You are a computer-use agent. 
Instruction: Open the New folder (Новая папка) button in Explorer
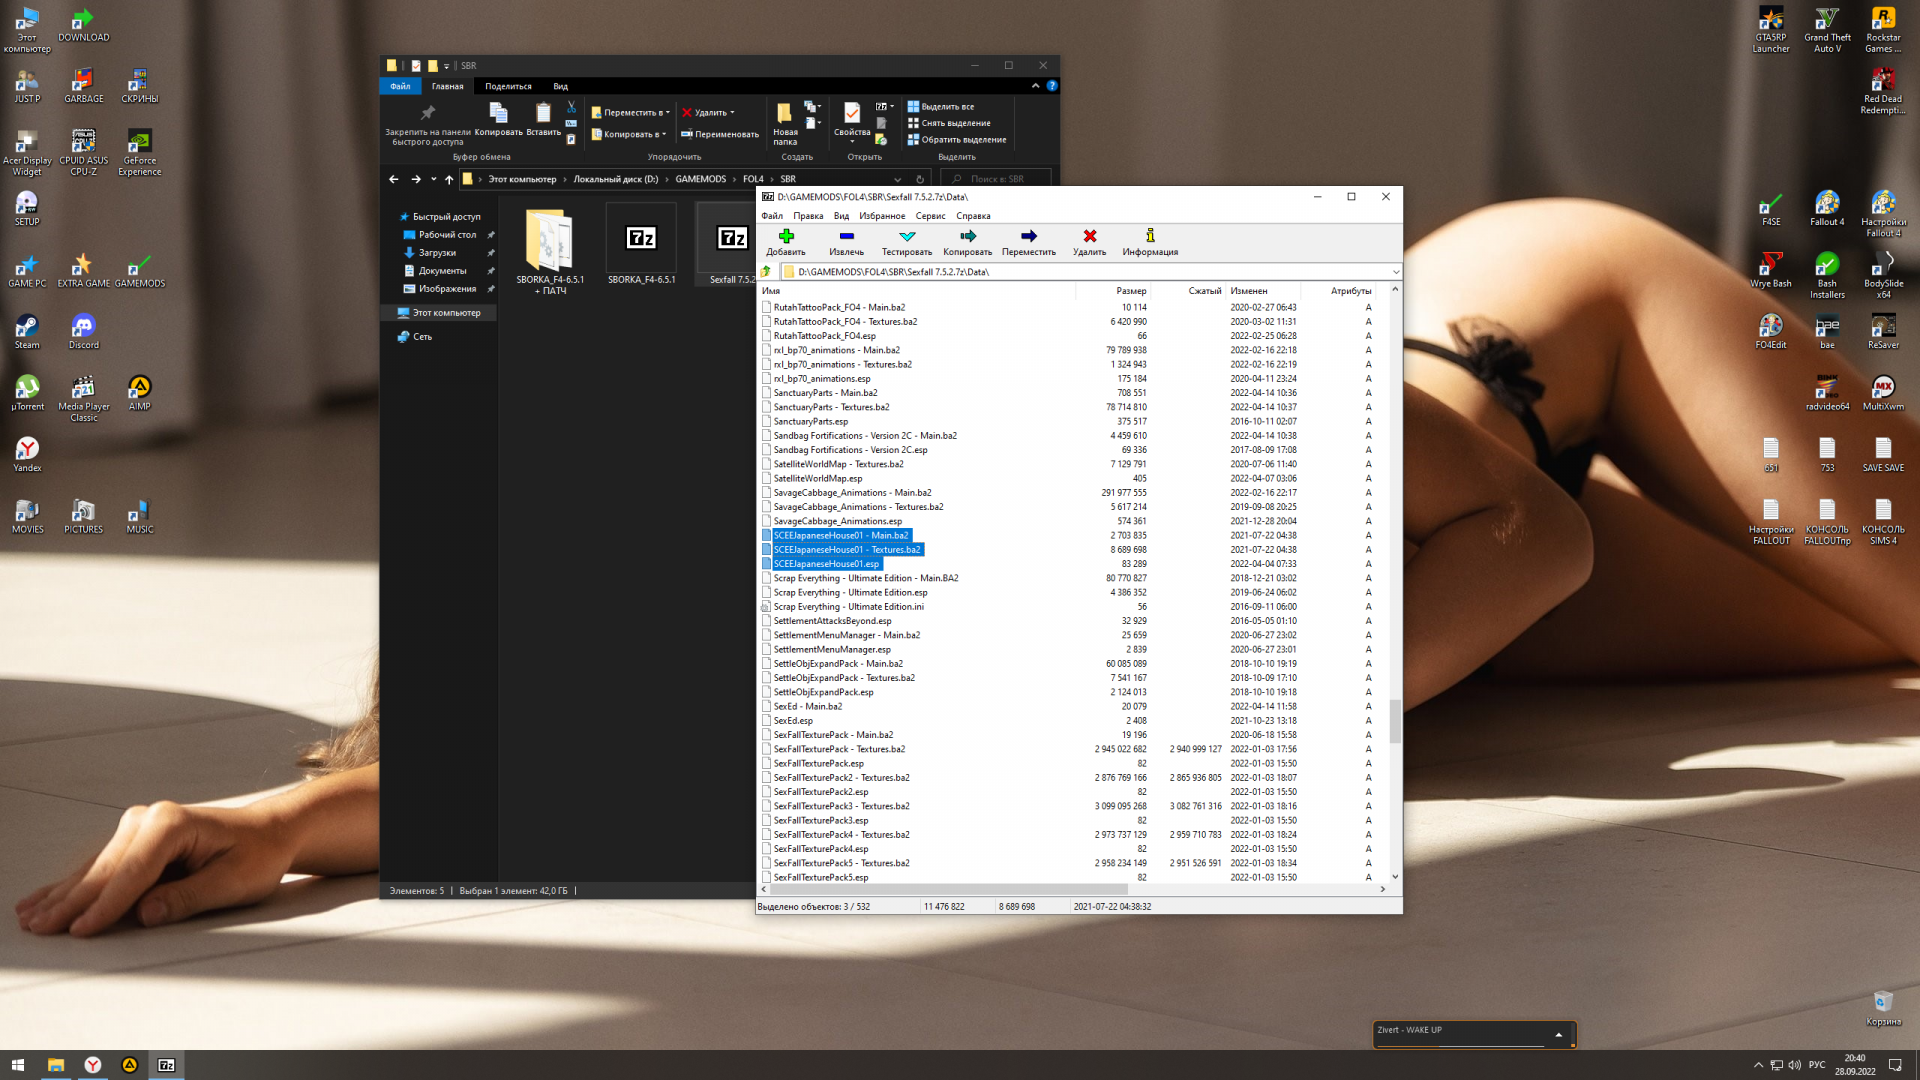(x=785, y=122)
